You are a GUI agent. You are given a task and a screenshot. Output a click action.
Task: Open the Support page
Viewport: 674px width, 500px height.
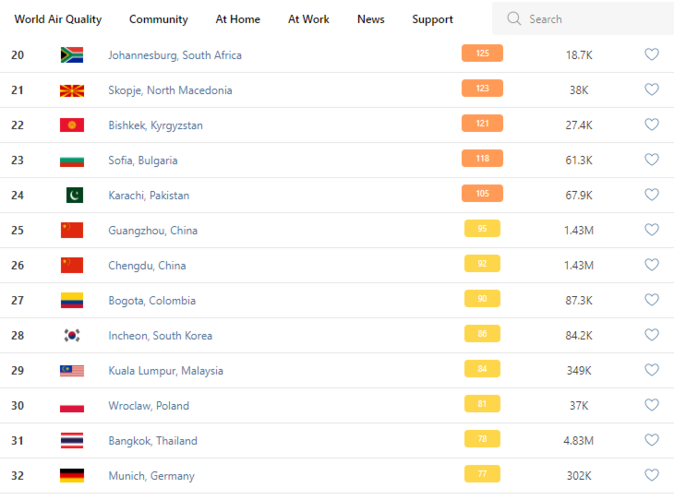[432, 19]
